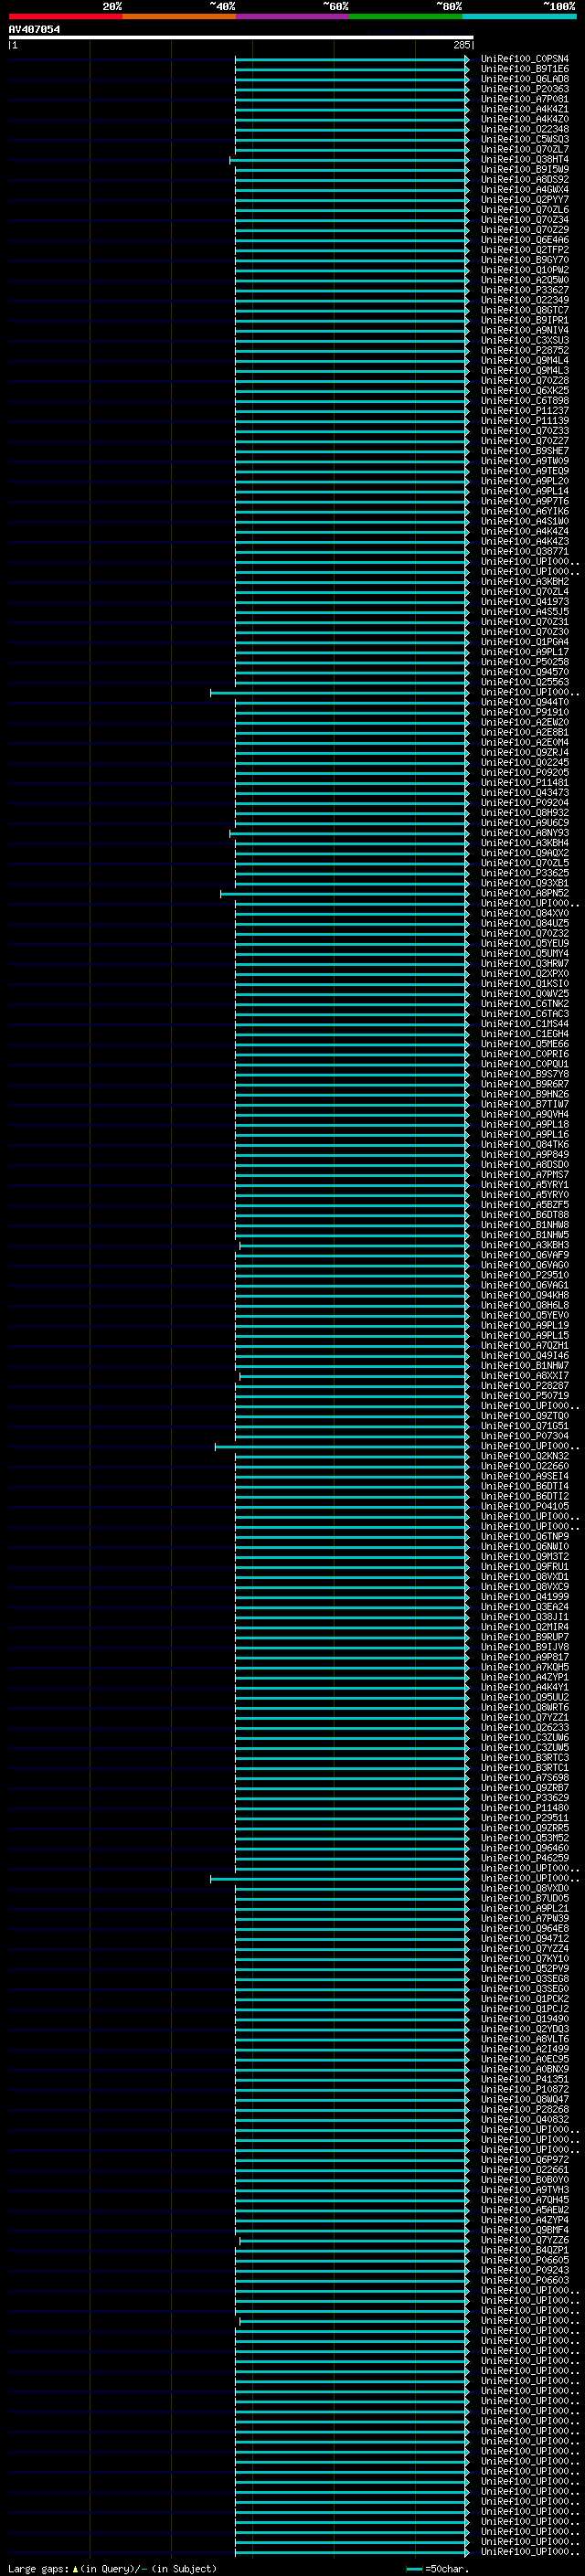Screen dimensions: 585x2576
Task: Click hit label UniRef100_A9PL14
Action: pos(525,491)
